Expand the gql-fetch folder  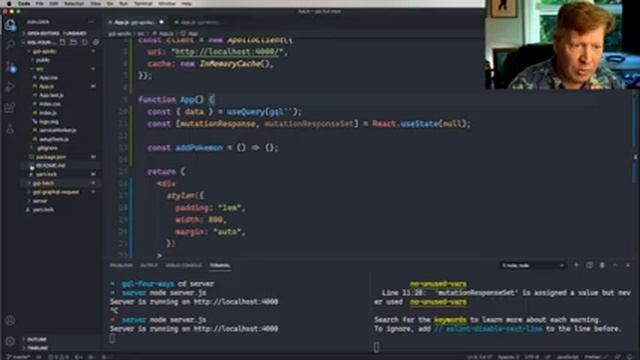point(60,183)
